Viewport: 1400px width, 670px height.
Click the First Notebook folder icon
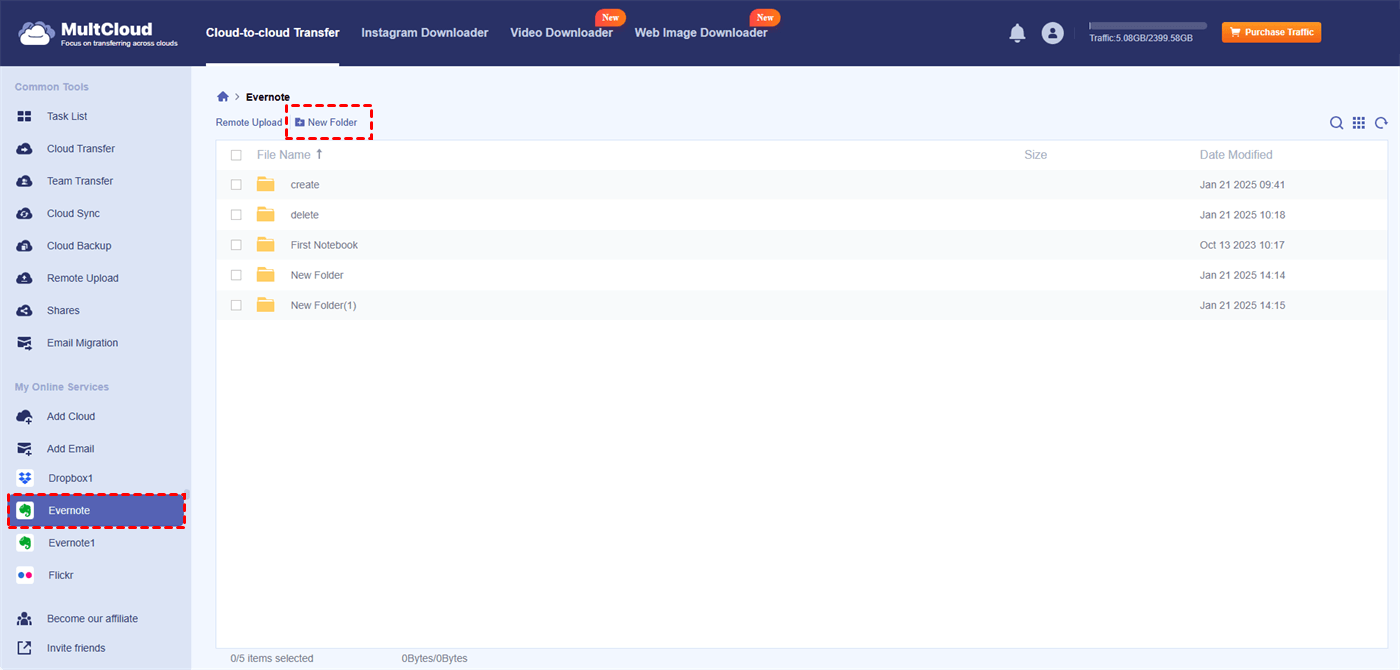pyautogui.click(x=265, y=244)
